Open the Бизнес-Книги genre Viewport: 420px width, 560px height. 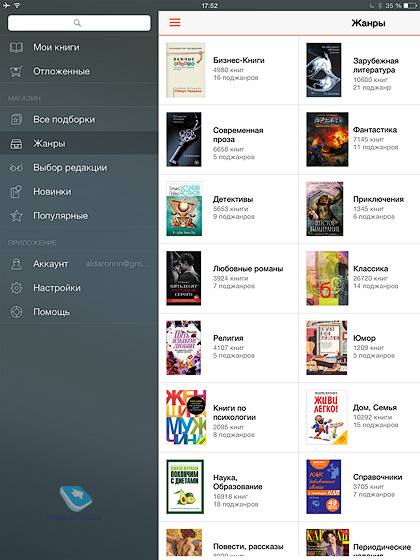pyautogui.click(x=229, y=70)
